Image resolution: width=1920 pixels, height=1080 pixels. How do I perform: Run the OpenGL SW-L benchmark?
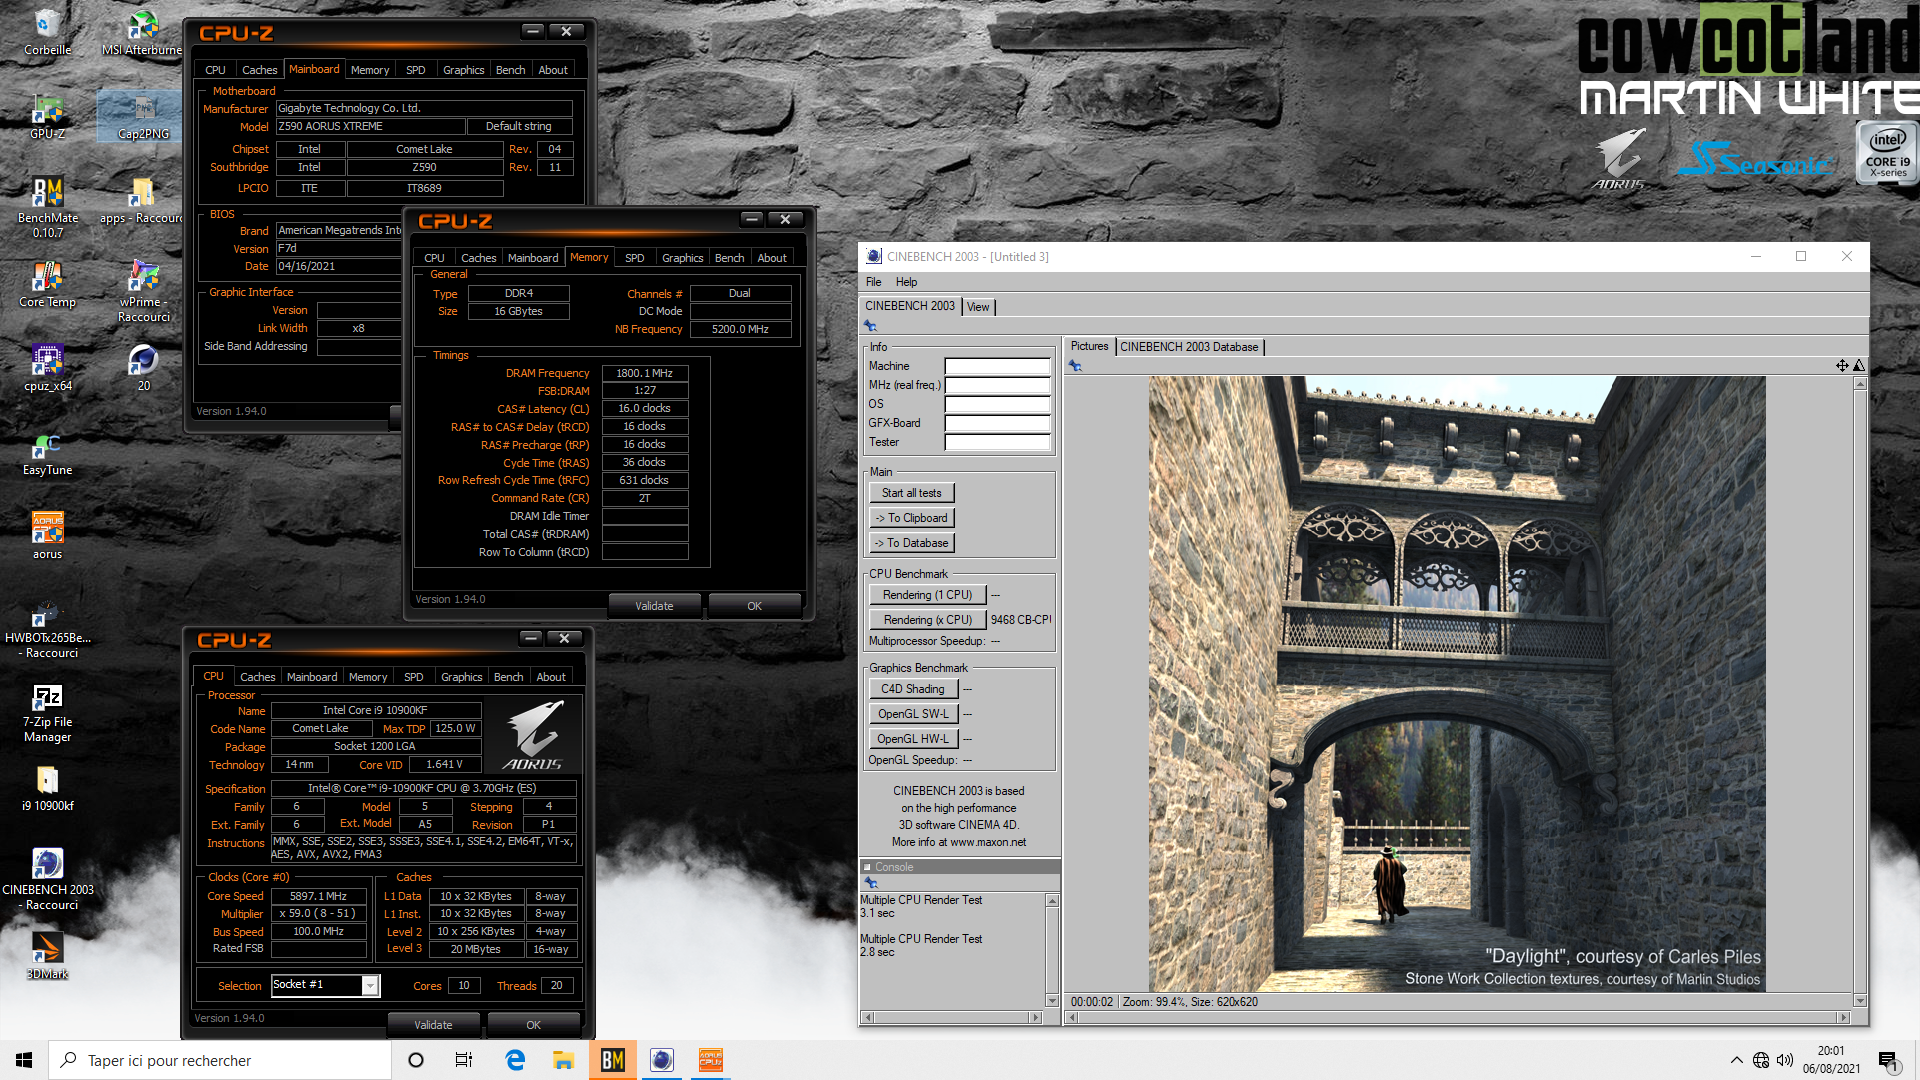[x=913, y=714]
